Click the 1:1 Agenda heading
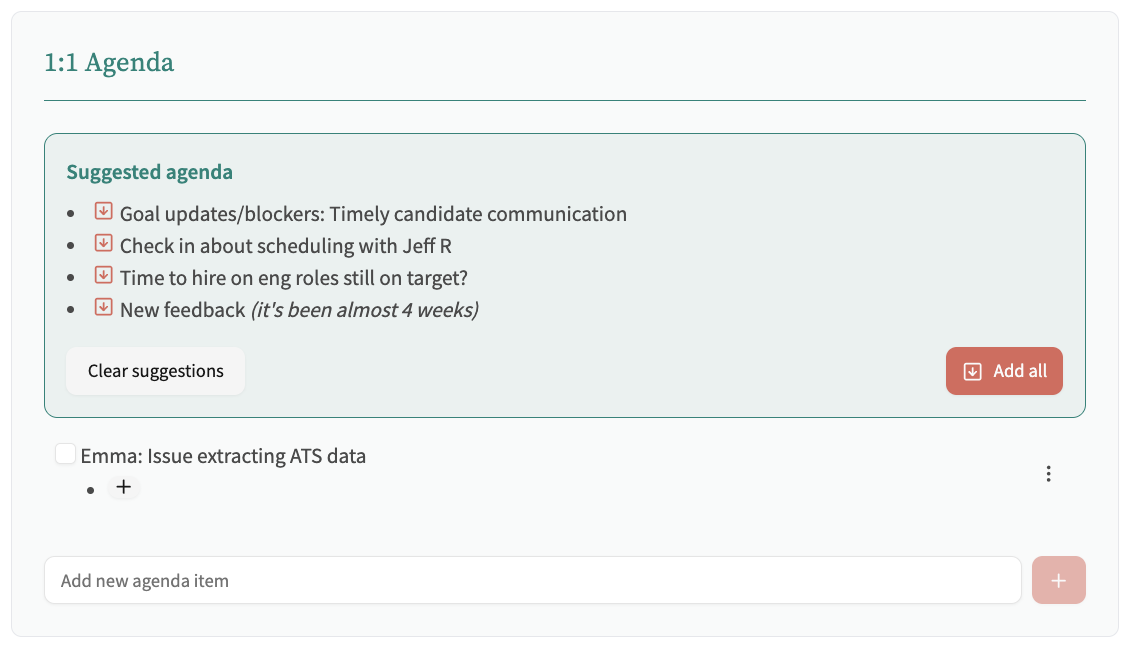The height and width of the screenshot is (652, 1130). [109, 63]
